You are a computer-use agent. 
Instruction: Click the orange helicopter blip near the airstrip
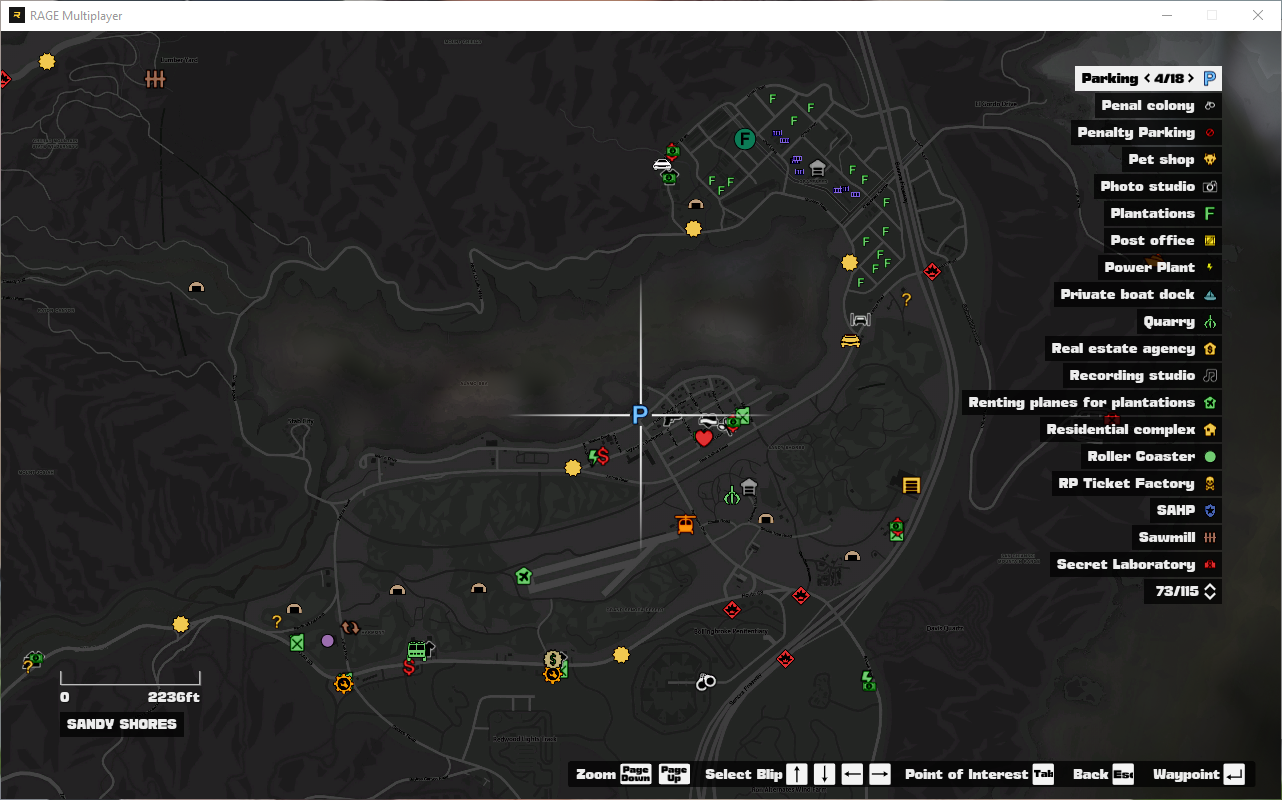(685, 524)
